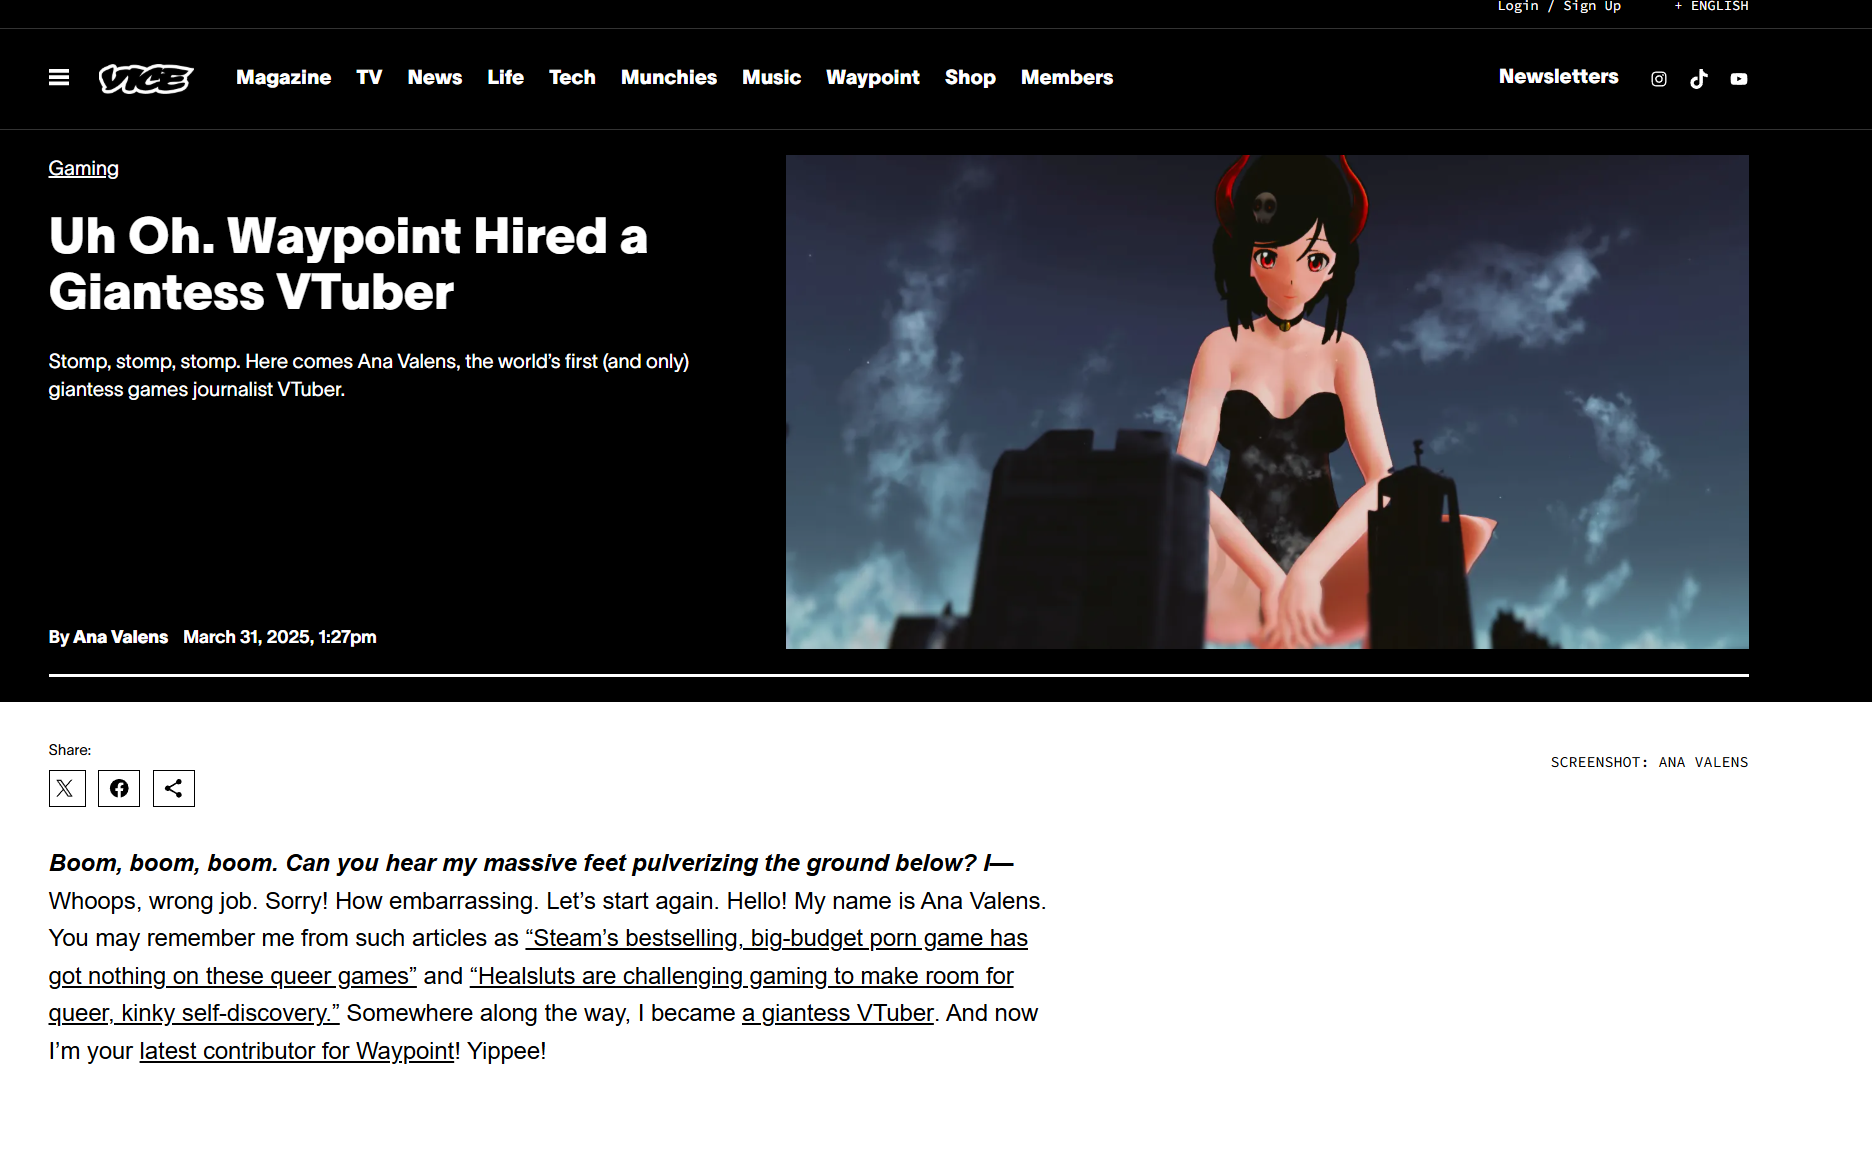
Task: Open the generic share options icon
Action: pyautogui.click(x=173, y=788)
